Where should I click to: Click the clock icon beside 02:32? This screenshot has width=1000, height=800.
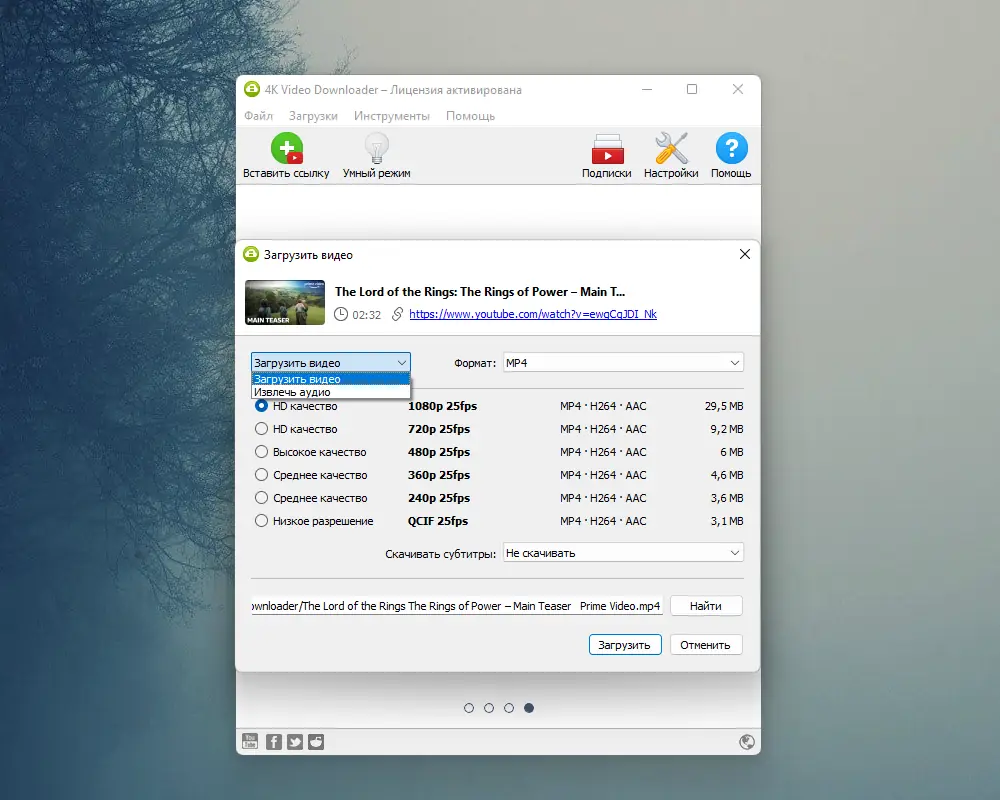tap(341, 314)
